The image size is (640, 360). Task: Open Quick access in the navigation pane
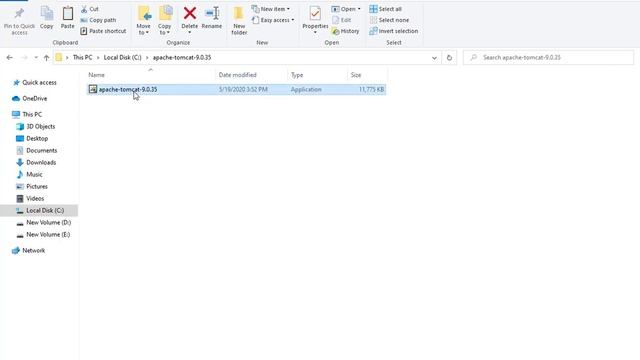point(39,82)
